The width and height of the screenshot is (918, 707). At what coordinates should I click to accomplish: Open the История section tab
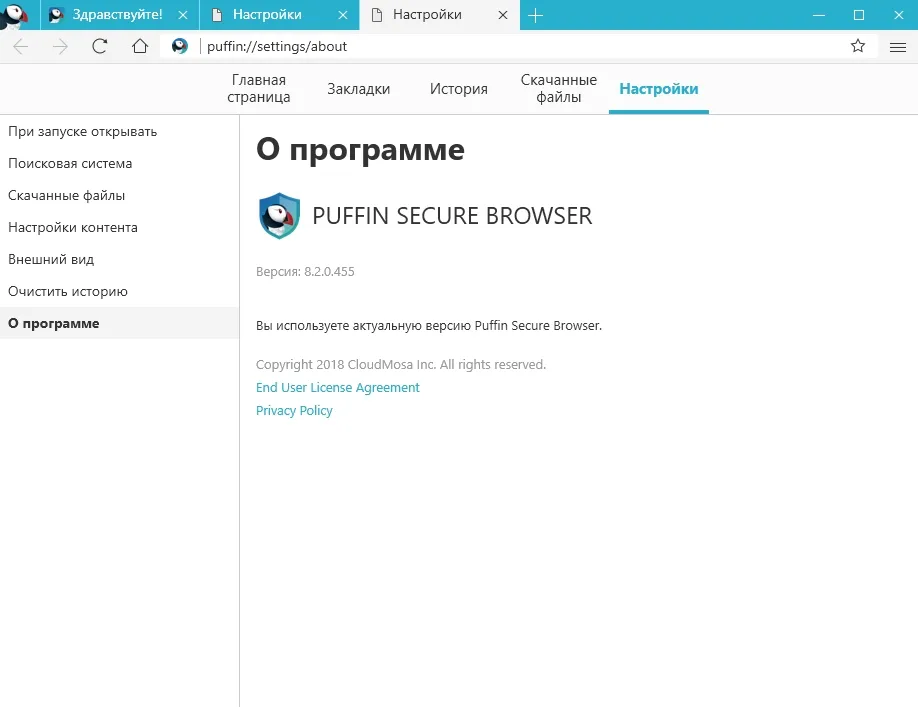click(458, 89)
